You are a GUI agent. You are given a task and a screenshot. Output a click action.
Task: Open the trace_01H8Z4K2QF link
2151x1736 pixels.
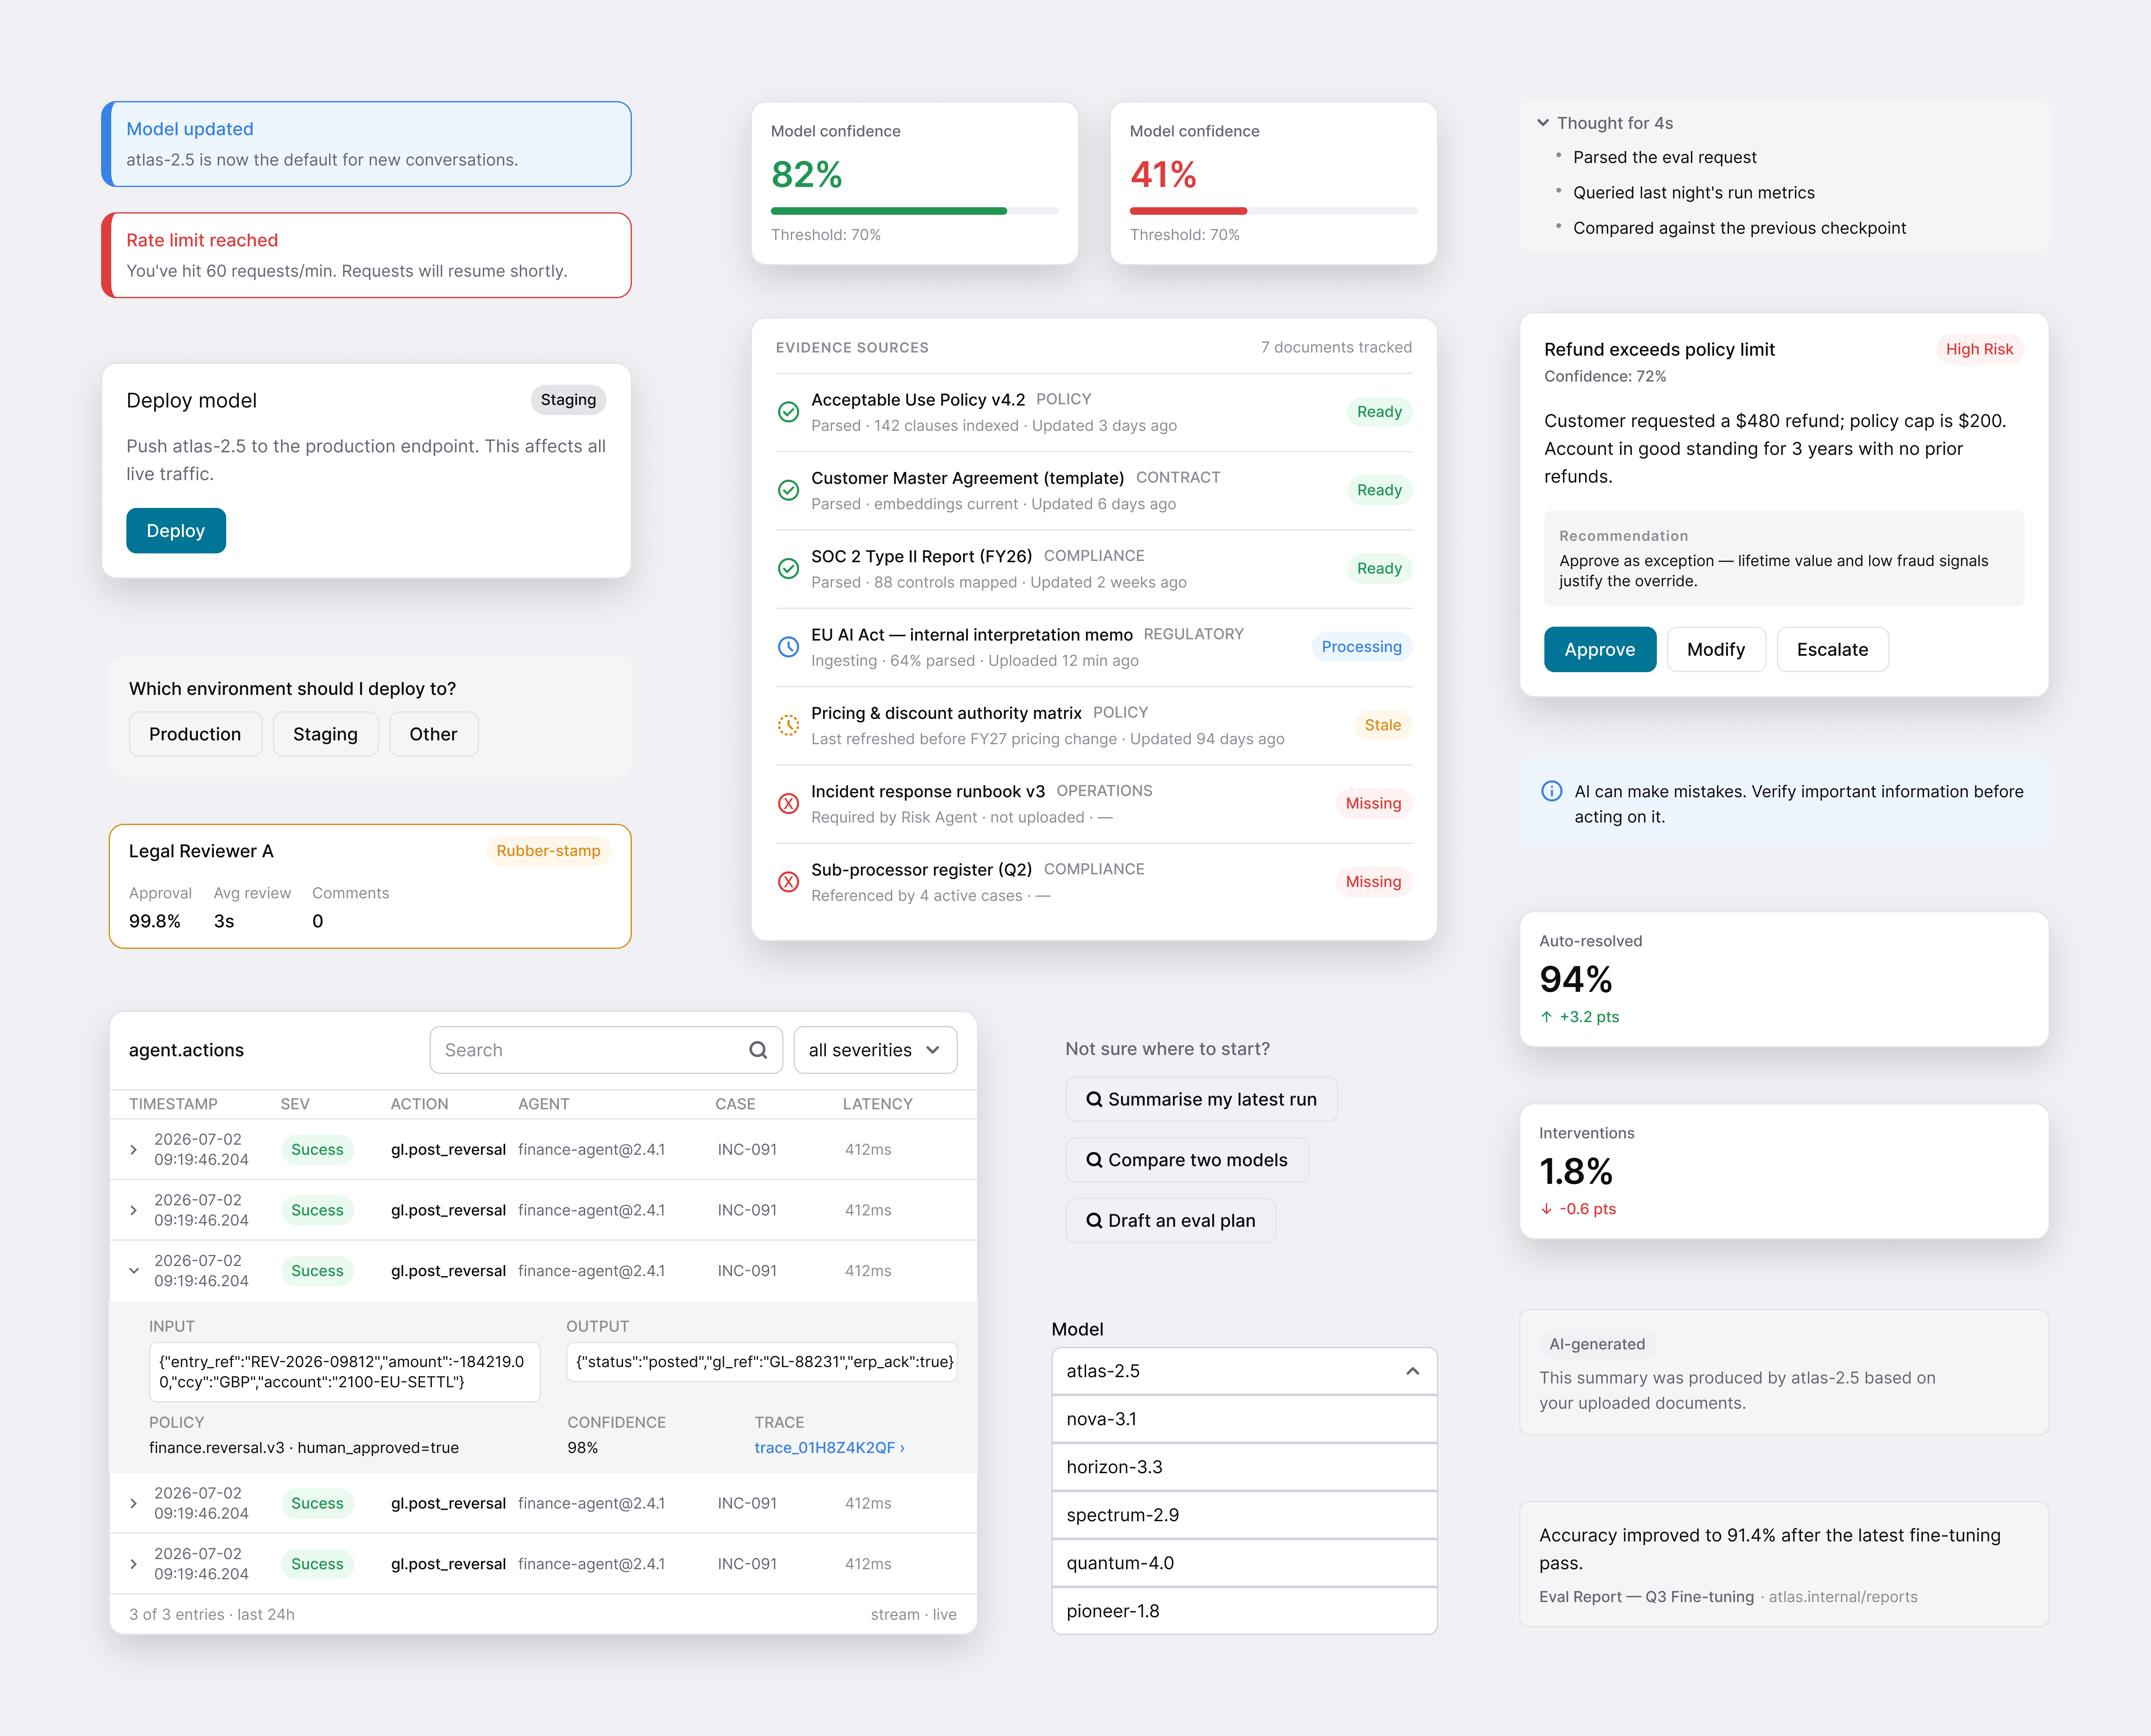click(829, 1448)
